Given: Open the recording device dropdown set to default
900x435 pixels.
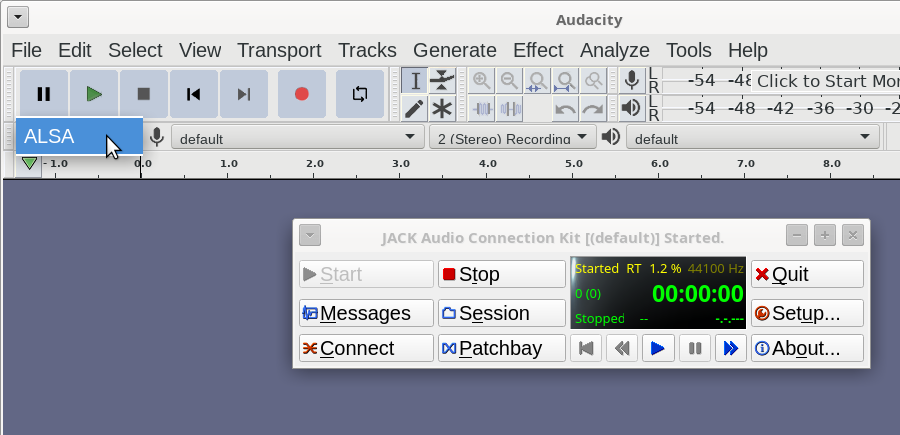Looking at the screenshot, I should (297, 138).
